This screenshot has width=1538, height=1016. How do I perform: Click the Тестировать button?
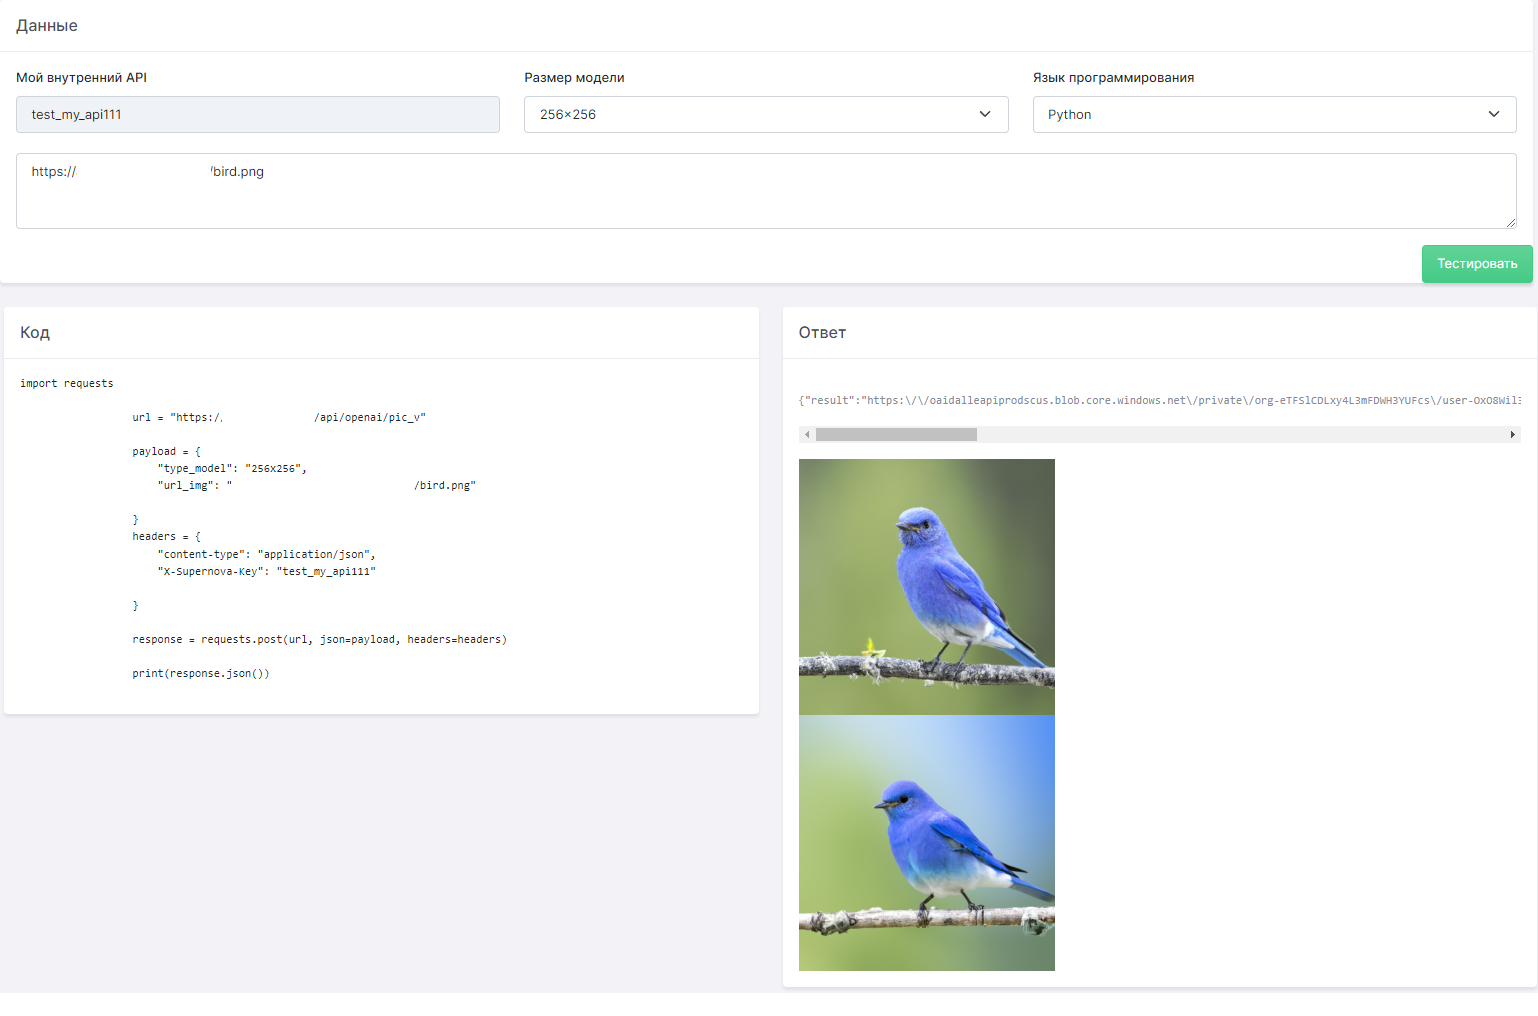pyautogui.click(x=1477, y=264)
